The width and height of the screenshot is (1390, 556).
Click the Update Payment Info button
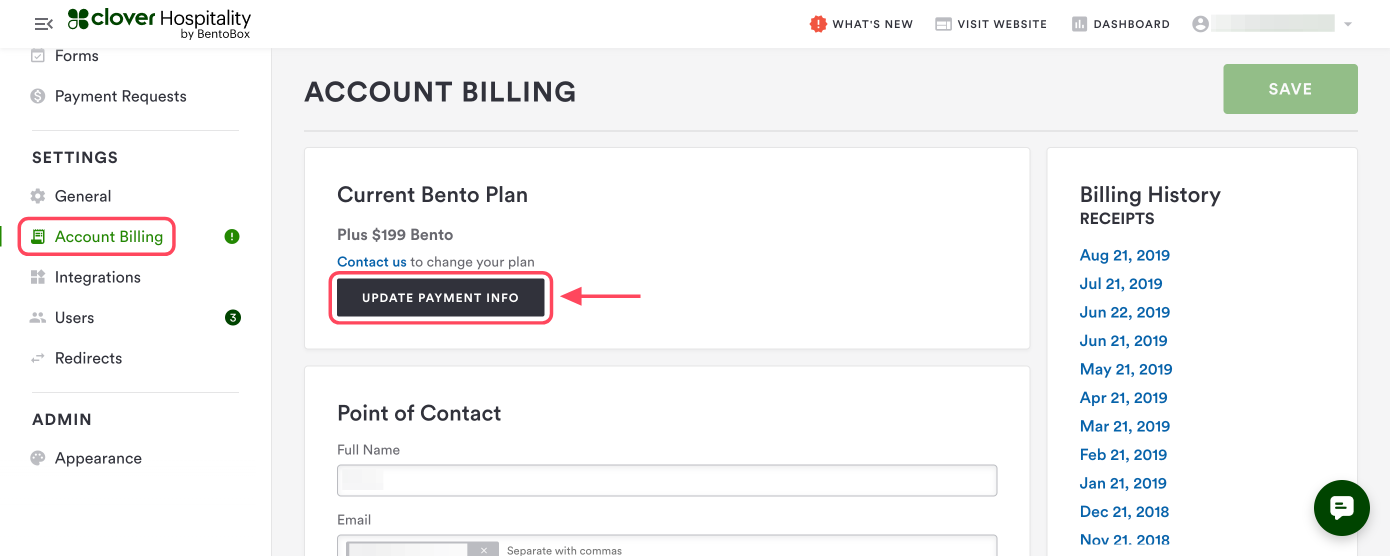click(440, 298)
